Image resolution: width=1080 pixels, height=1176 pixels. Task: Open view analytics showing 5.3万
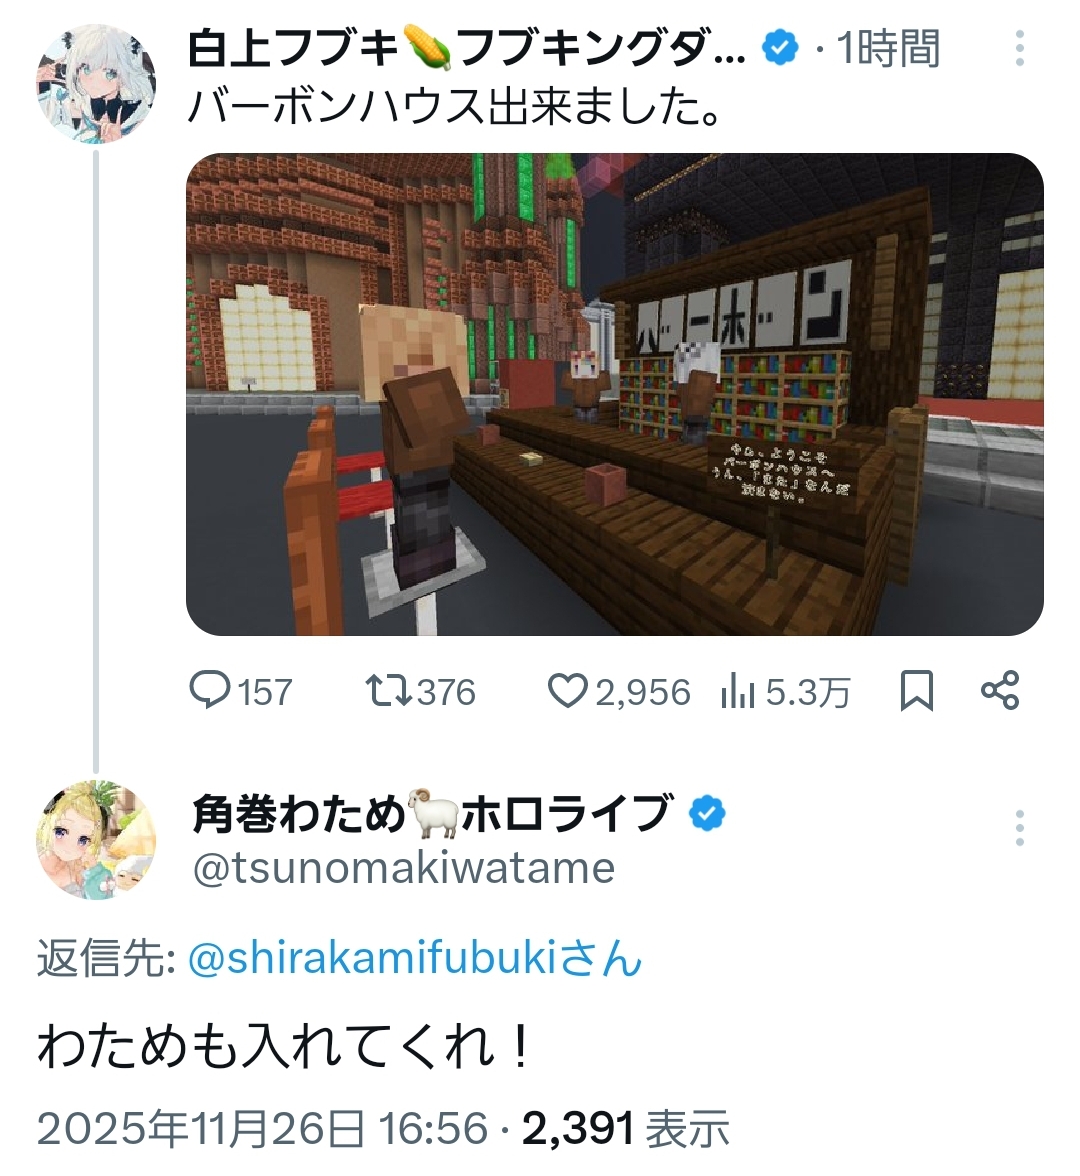[x=785, y=692]
